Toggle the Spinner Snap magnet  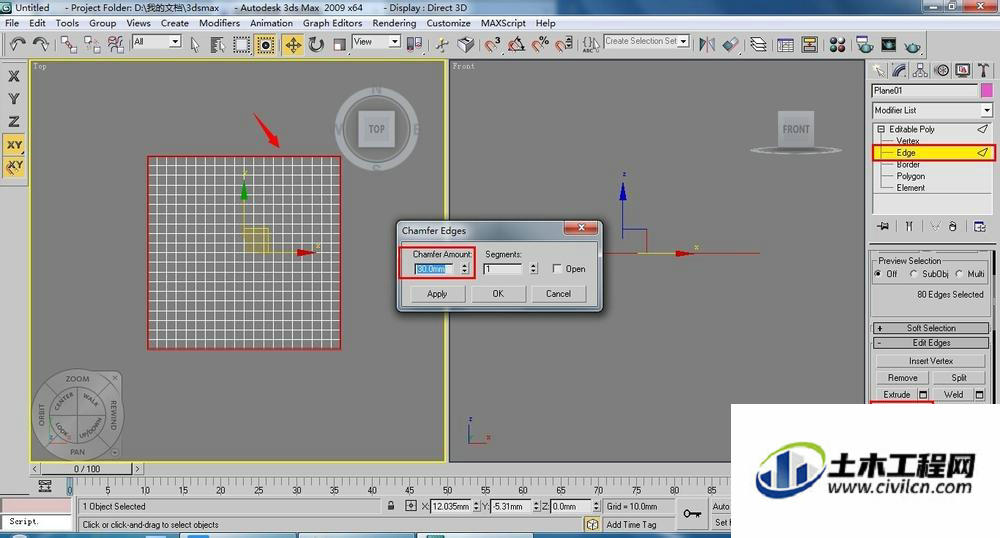[563, 45]
